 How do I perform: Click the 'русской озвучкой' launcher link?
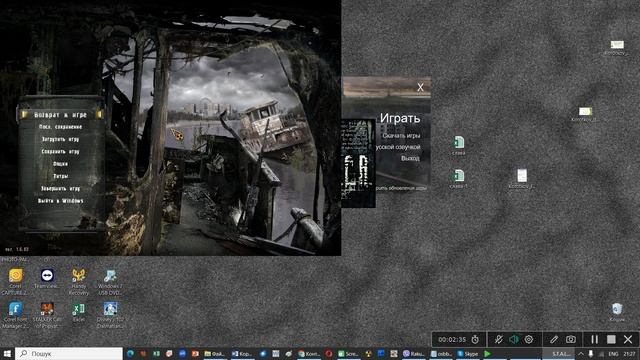(x=398, y=147)
